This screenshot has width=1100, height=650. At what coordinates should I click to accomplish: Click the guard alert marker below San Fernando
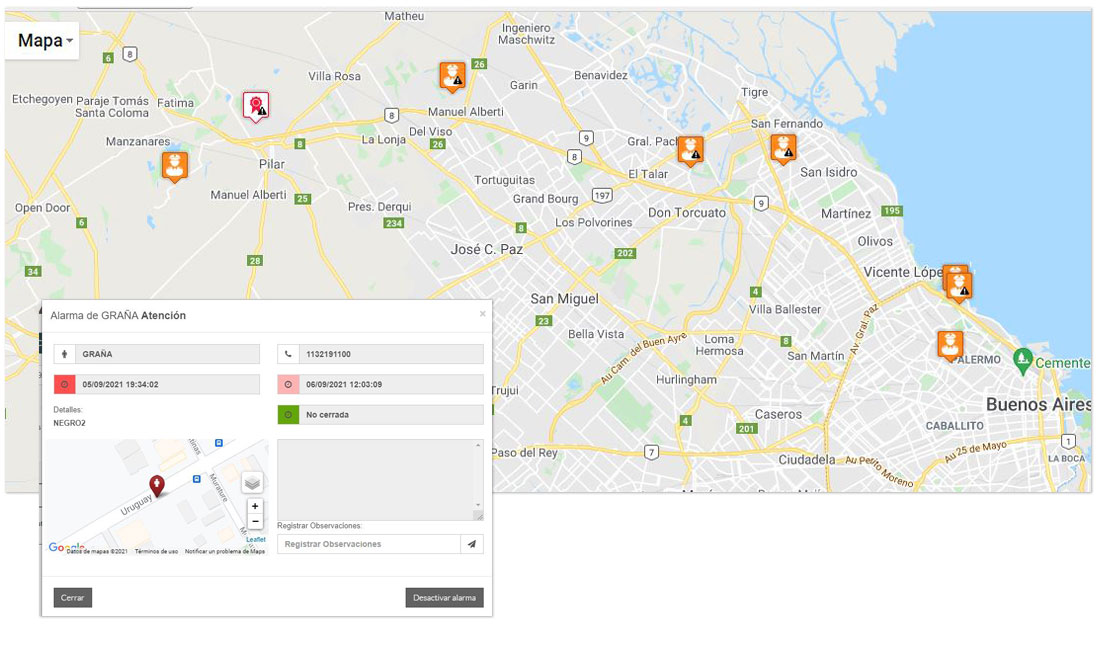tap(783, 149)
